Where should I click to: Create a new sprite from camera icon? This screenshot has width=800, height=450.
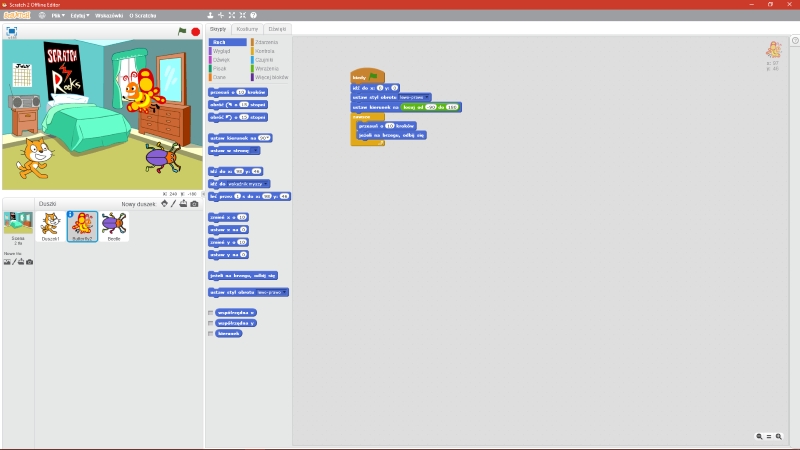point(194,204)
